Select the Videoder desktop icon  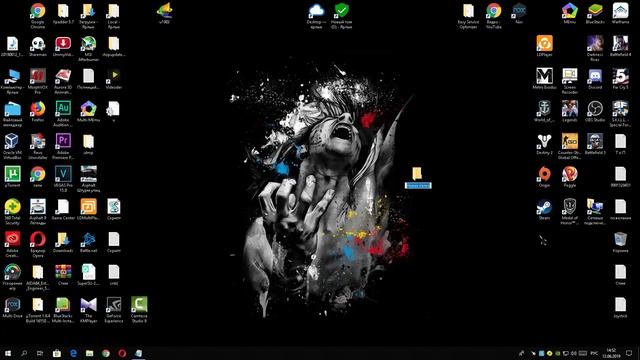tap(114, 79)
